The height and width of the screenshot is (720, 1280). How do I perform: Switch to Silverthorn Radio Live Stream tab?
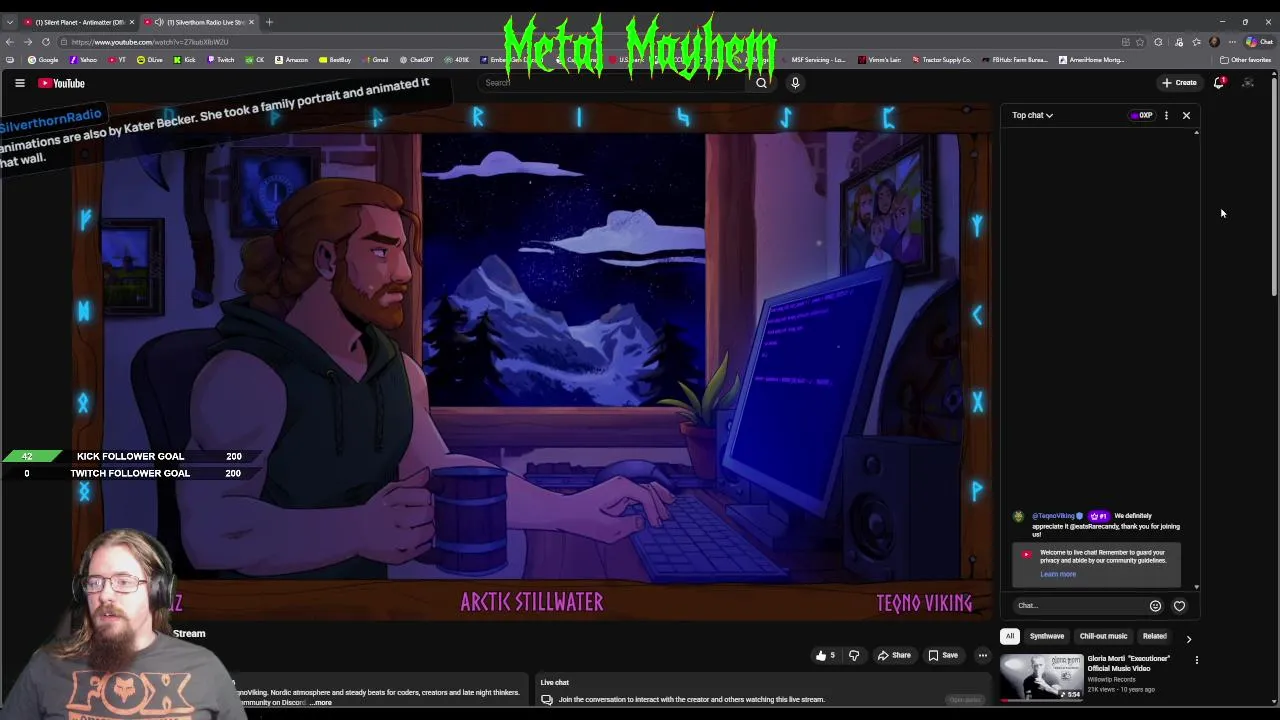click(200, 22)
